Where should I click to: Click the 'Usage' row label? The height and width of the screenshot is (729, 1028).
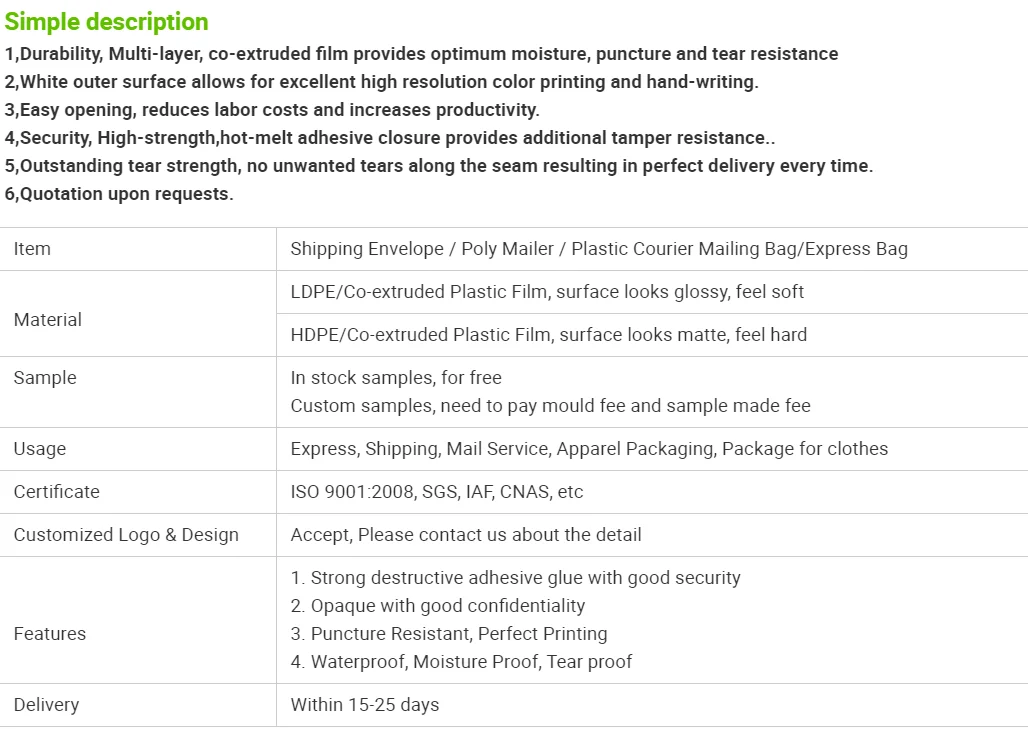tap(40, 449)
